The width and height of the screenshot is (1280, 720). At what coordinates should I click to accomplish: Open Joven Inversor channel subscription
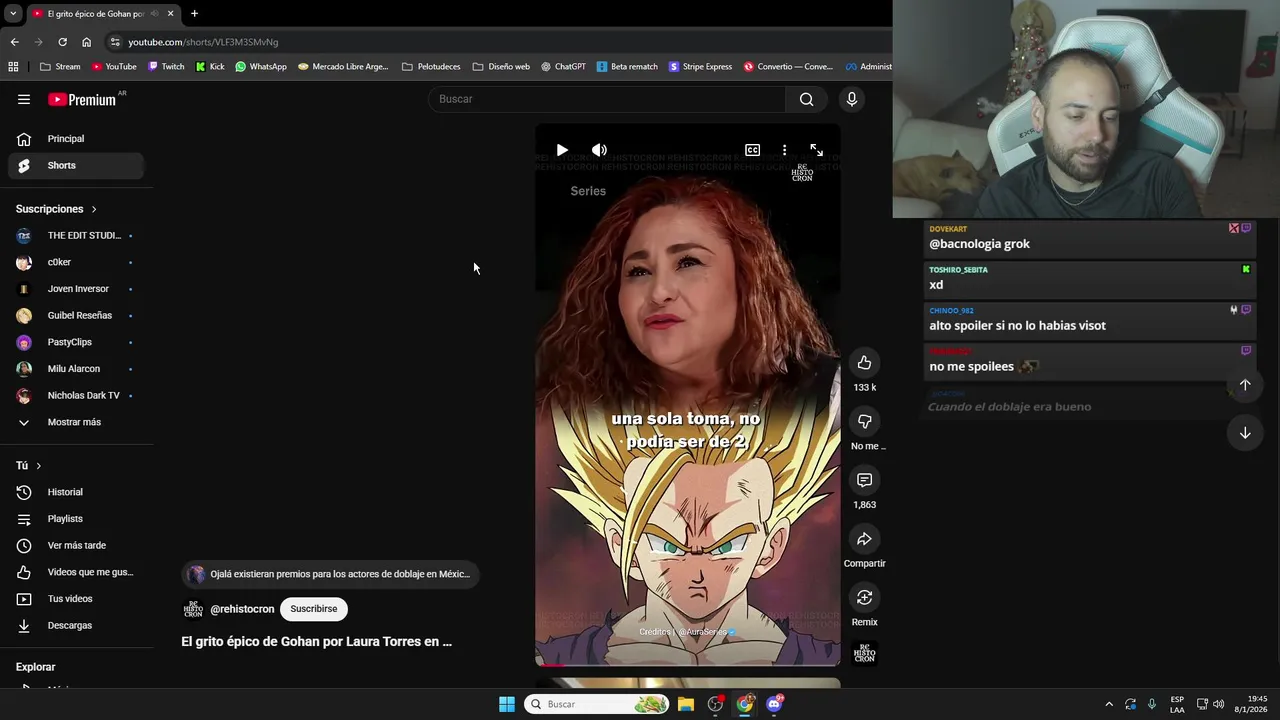(76, 289)
